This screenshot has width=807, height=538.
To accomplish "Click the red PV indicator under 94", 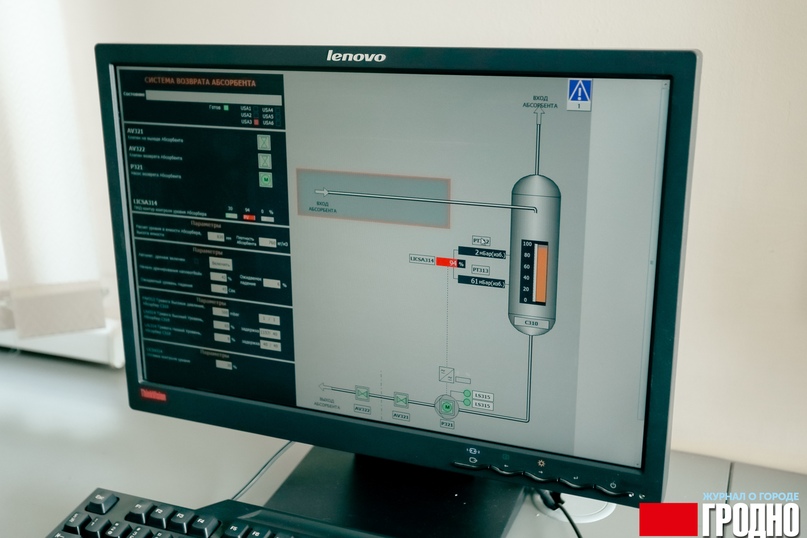I will (x=249, y=217).
